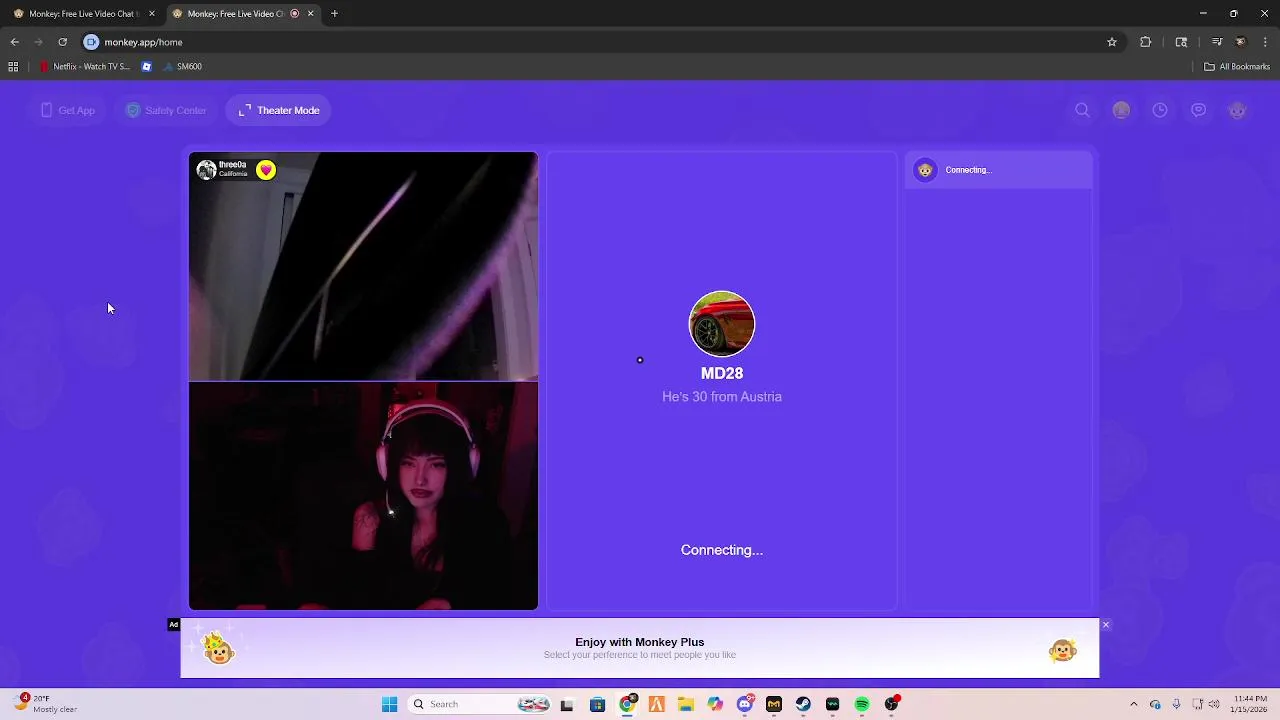Click the crowned monkey icon in the ad banner
Image resolution: width=1280 pixels, height=720 pixels.
[219, 648]
